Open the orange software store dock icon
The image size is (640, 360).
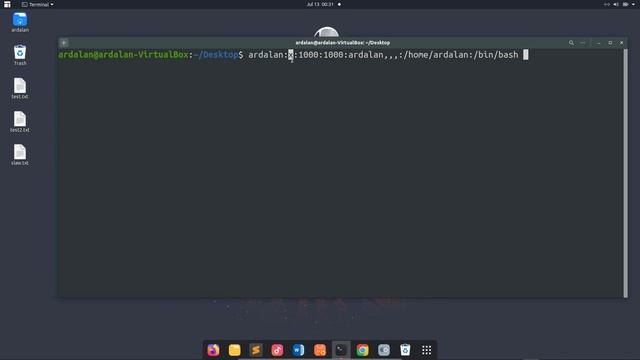(320, 350)
